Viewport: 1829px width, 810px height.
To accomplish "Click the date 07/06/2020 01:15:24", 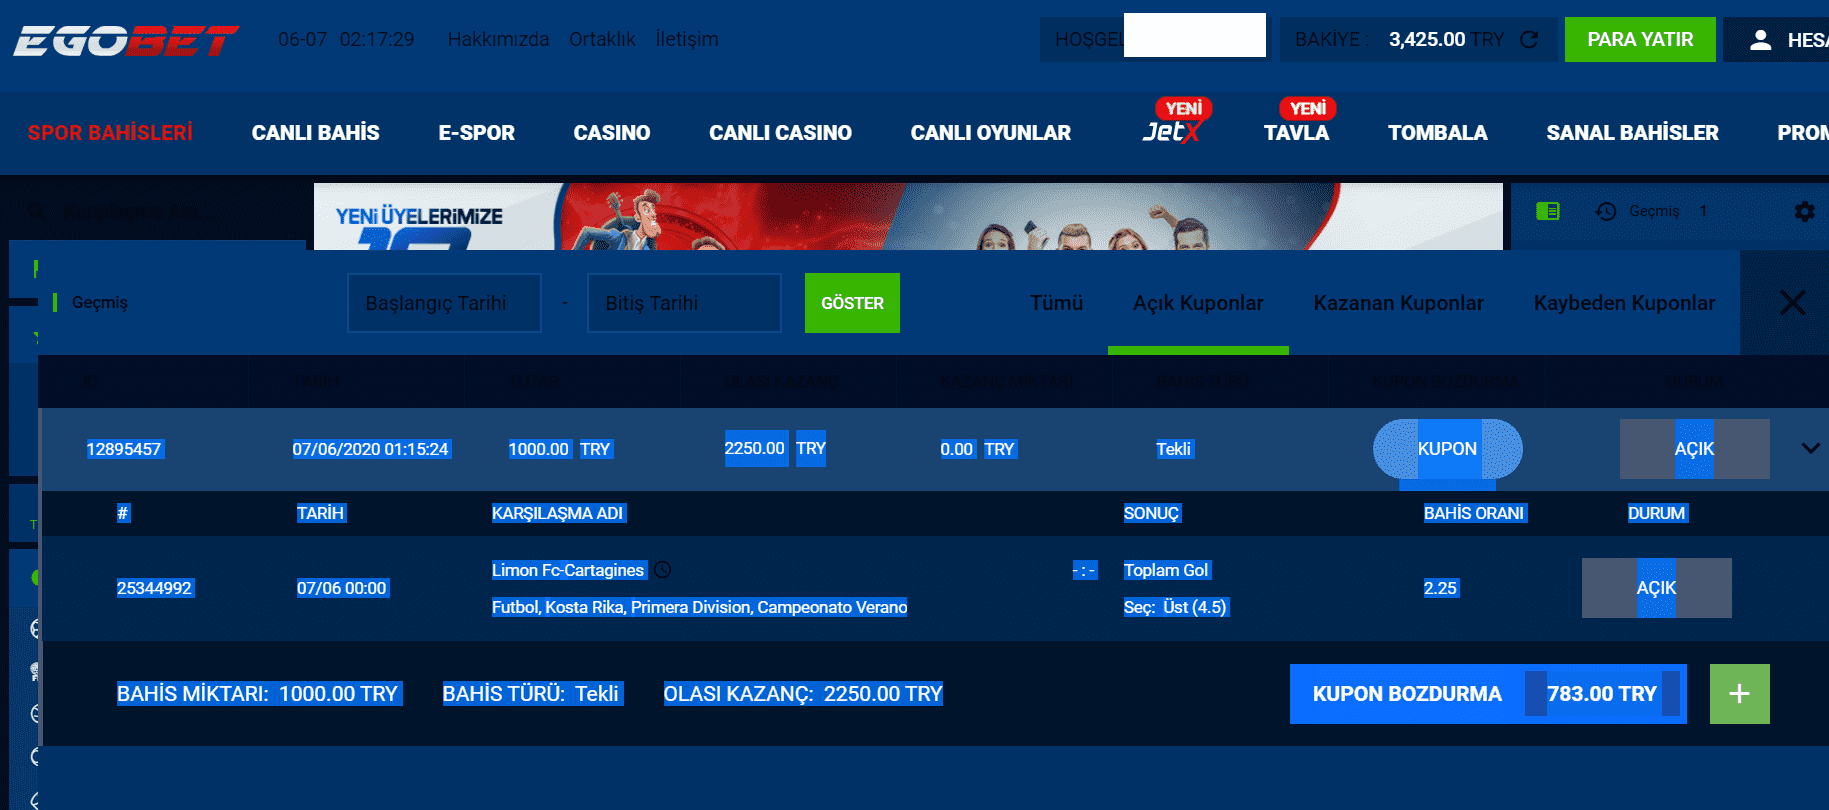I will (x=370, y=449).
